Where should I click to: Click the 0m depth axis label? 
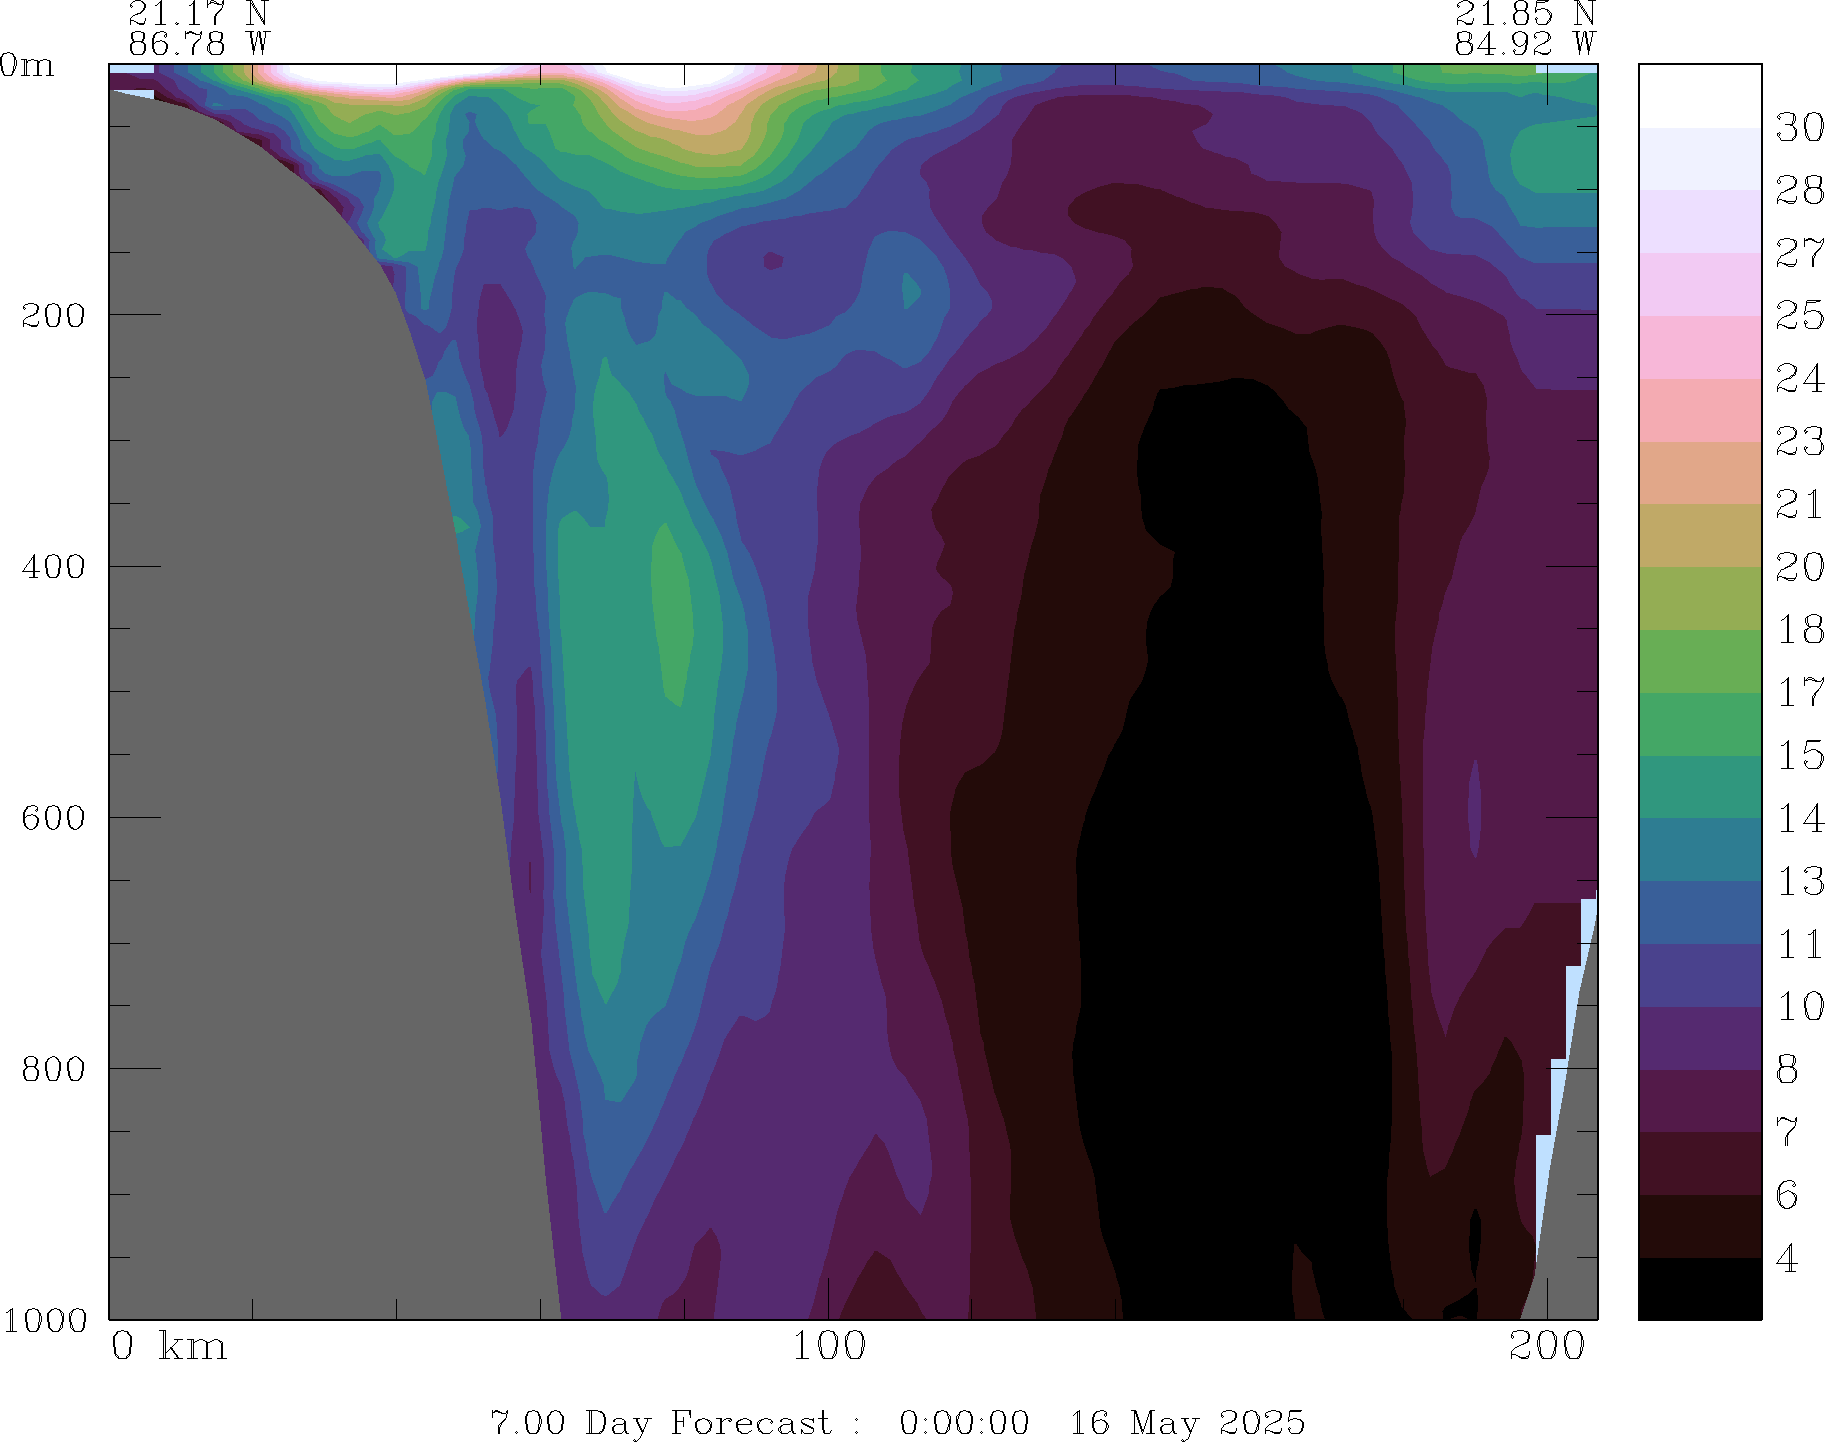point(26,66)
